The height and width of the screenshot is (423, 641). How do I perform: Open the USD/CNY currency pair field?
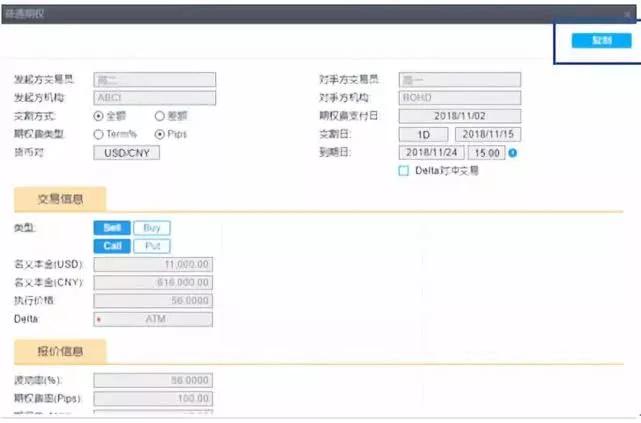coord(126,153)
